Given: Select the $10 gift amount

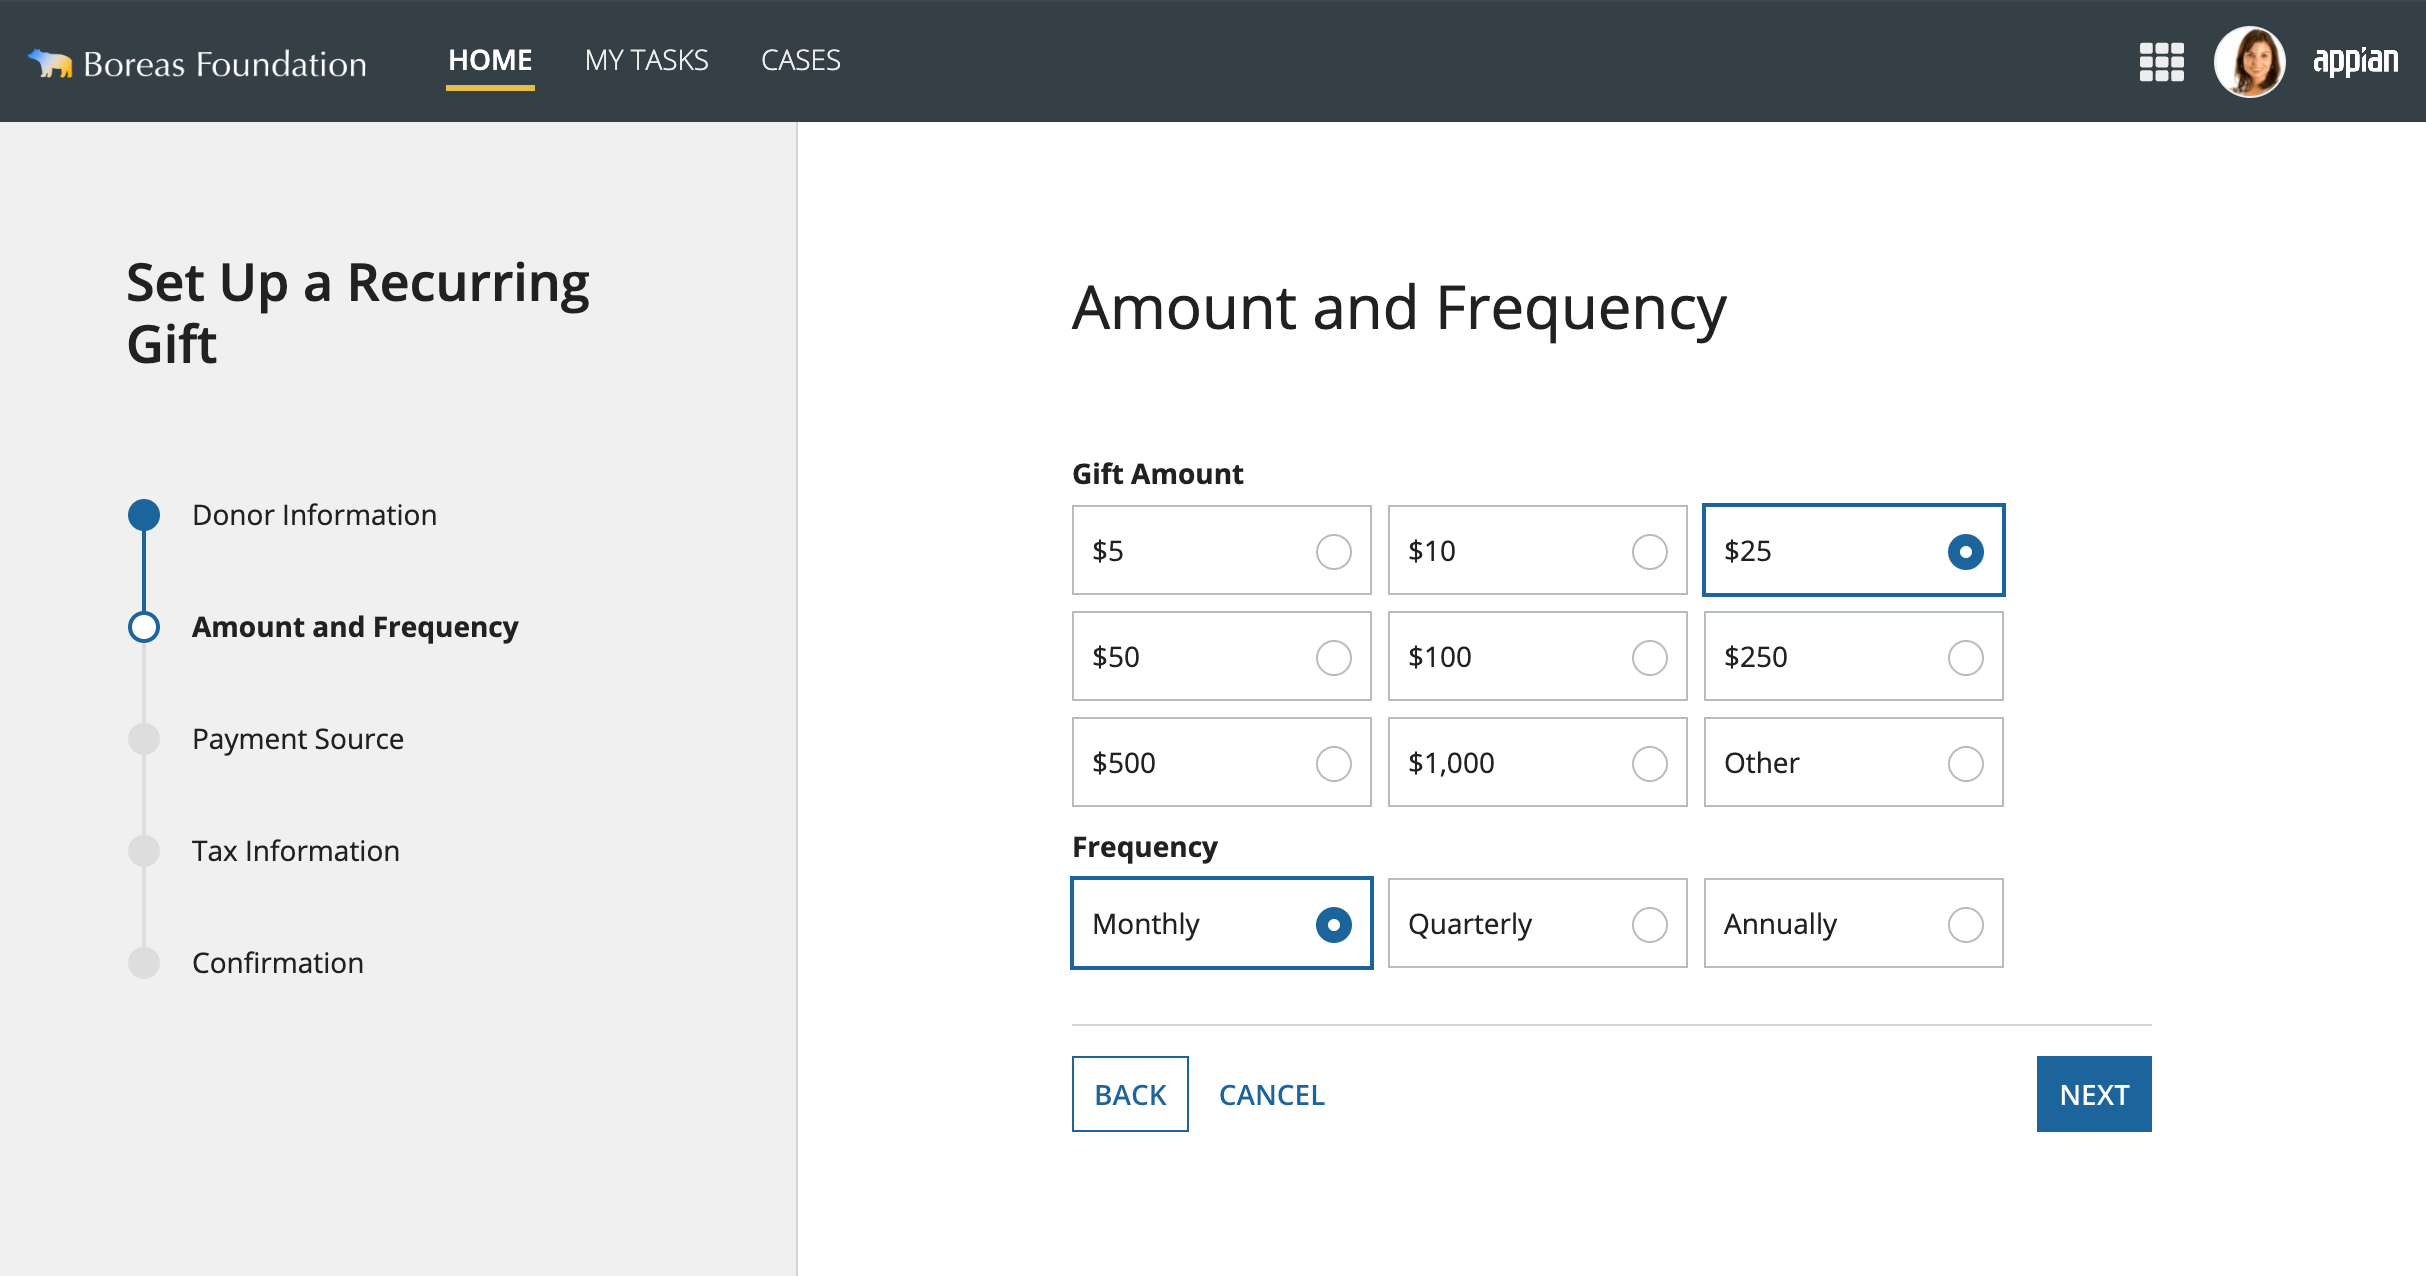Looking at the screenshot, I should tap(1537, 550).
